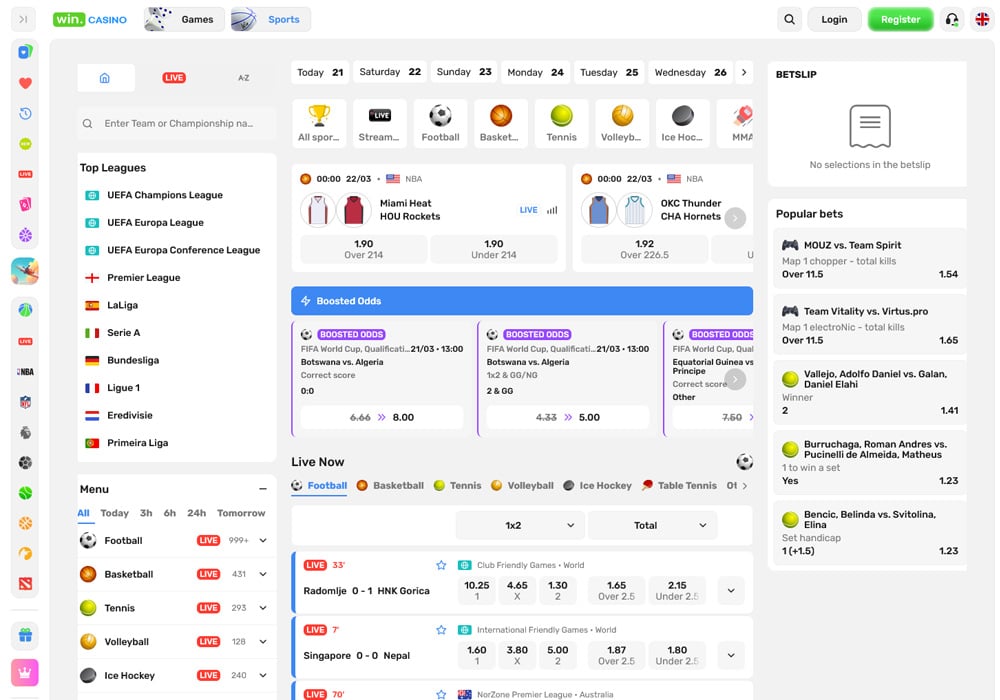Select the Saturday 22 date tab
Screen dimensions: 1000x700
pos(390,72)
